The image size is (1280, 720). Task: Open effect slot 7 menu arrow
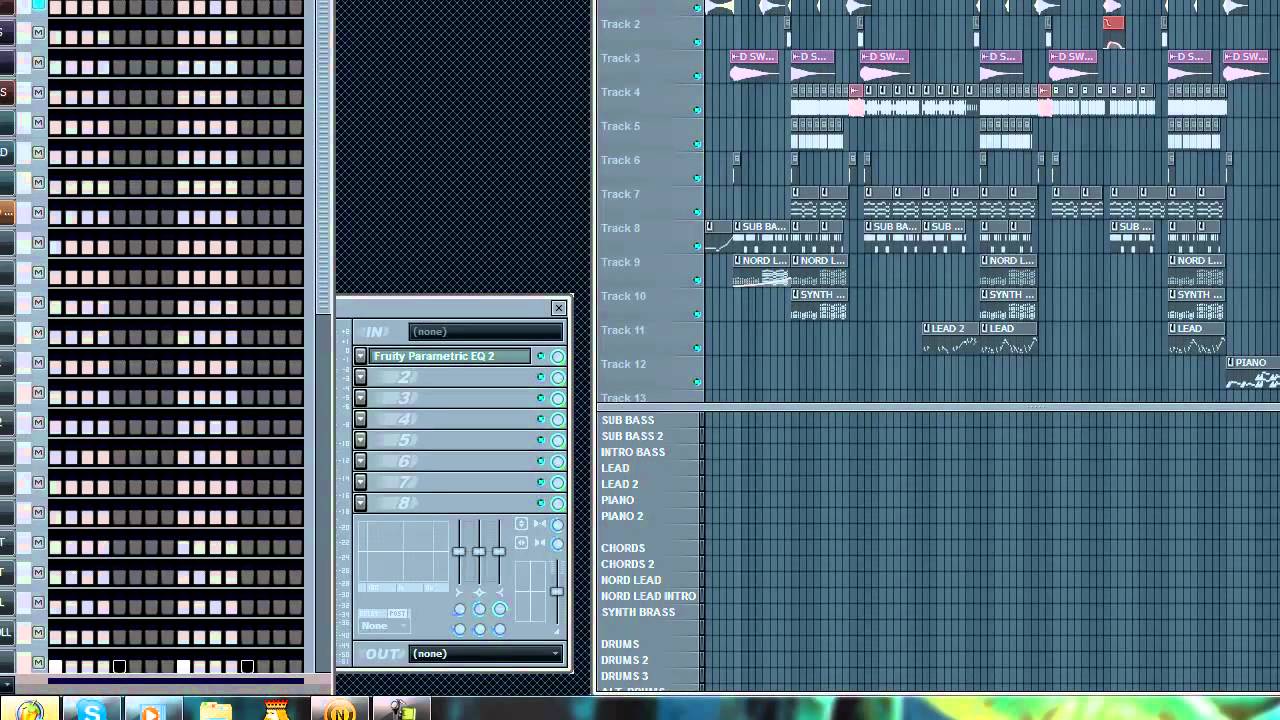coord(361,482)
